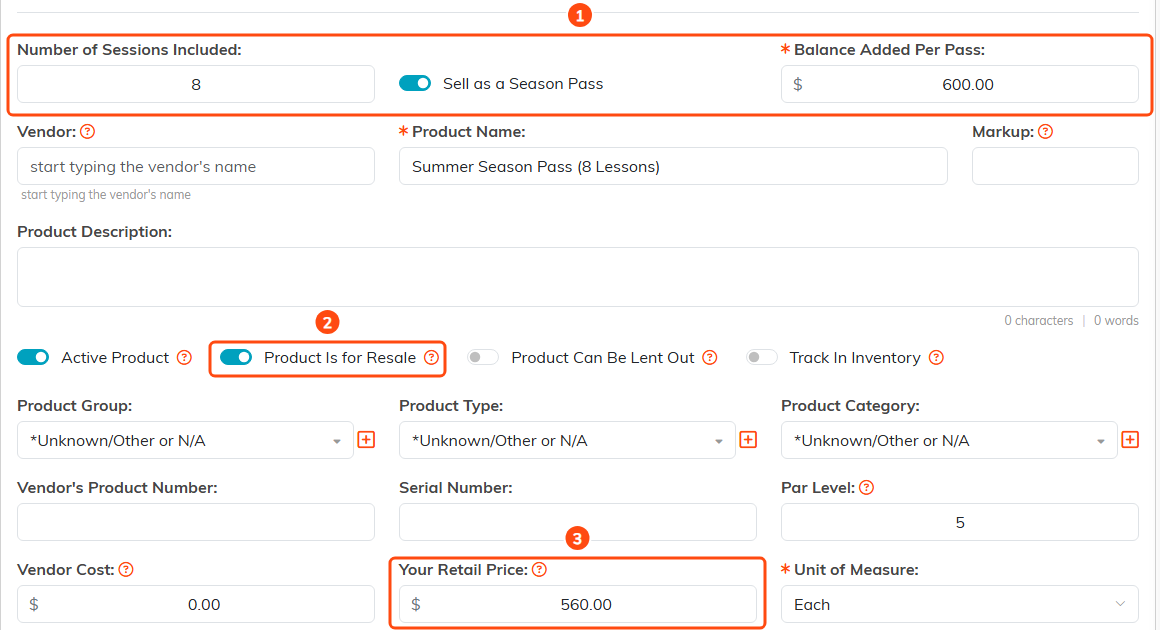
Task: Select the '0 characters' count text
Action: tap(1039, 321)
